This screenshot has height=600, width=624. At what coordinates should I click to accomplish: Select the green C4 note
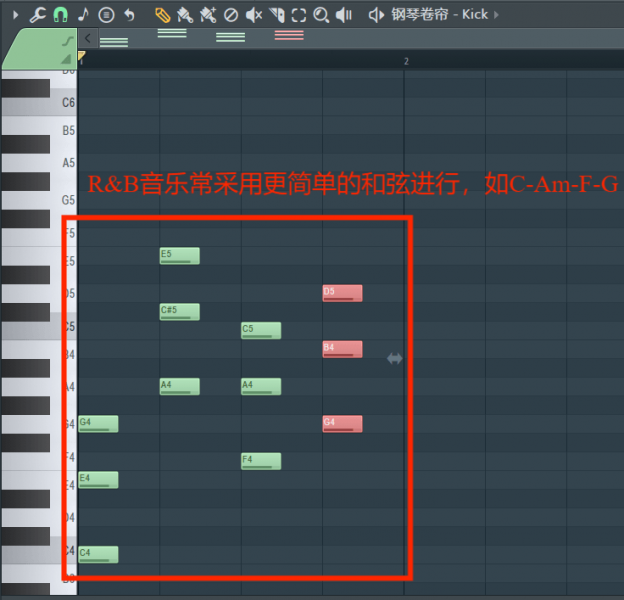[x=98, y=555]
